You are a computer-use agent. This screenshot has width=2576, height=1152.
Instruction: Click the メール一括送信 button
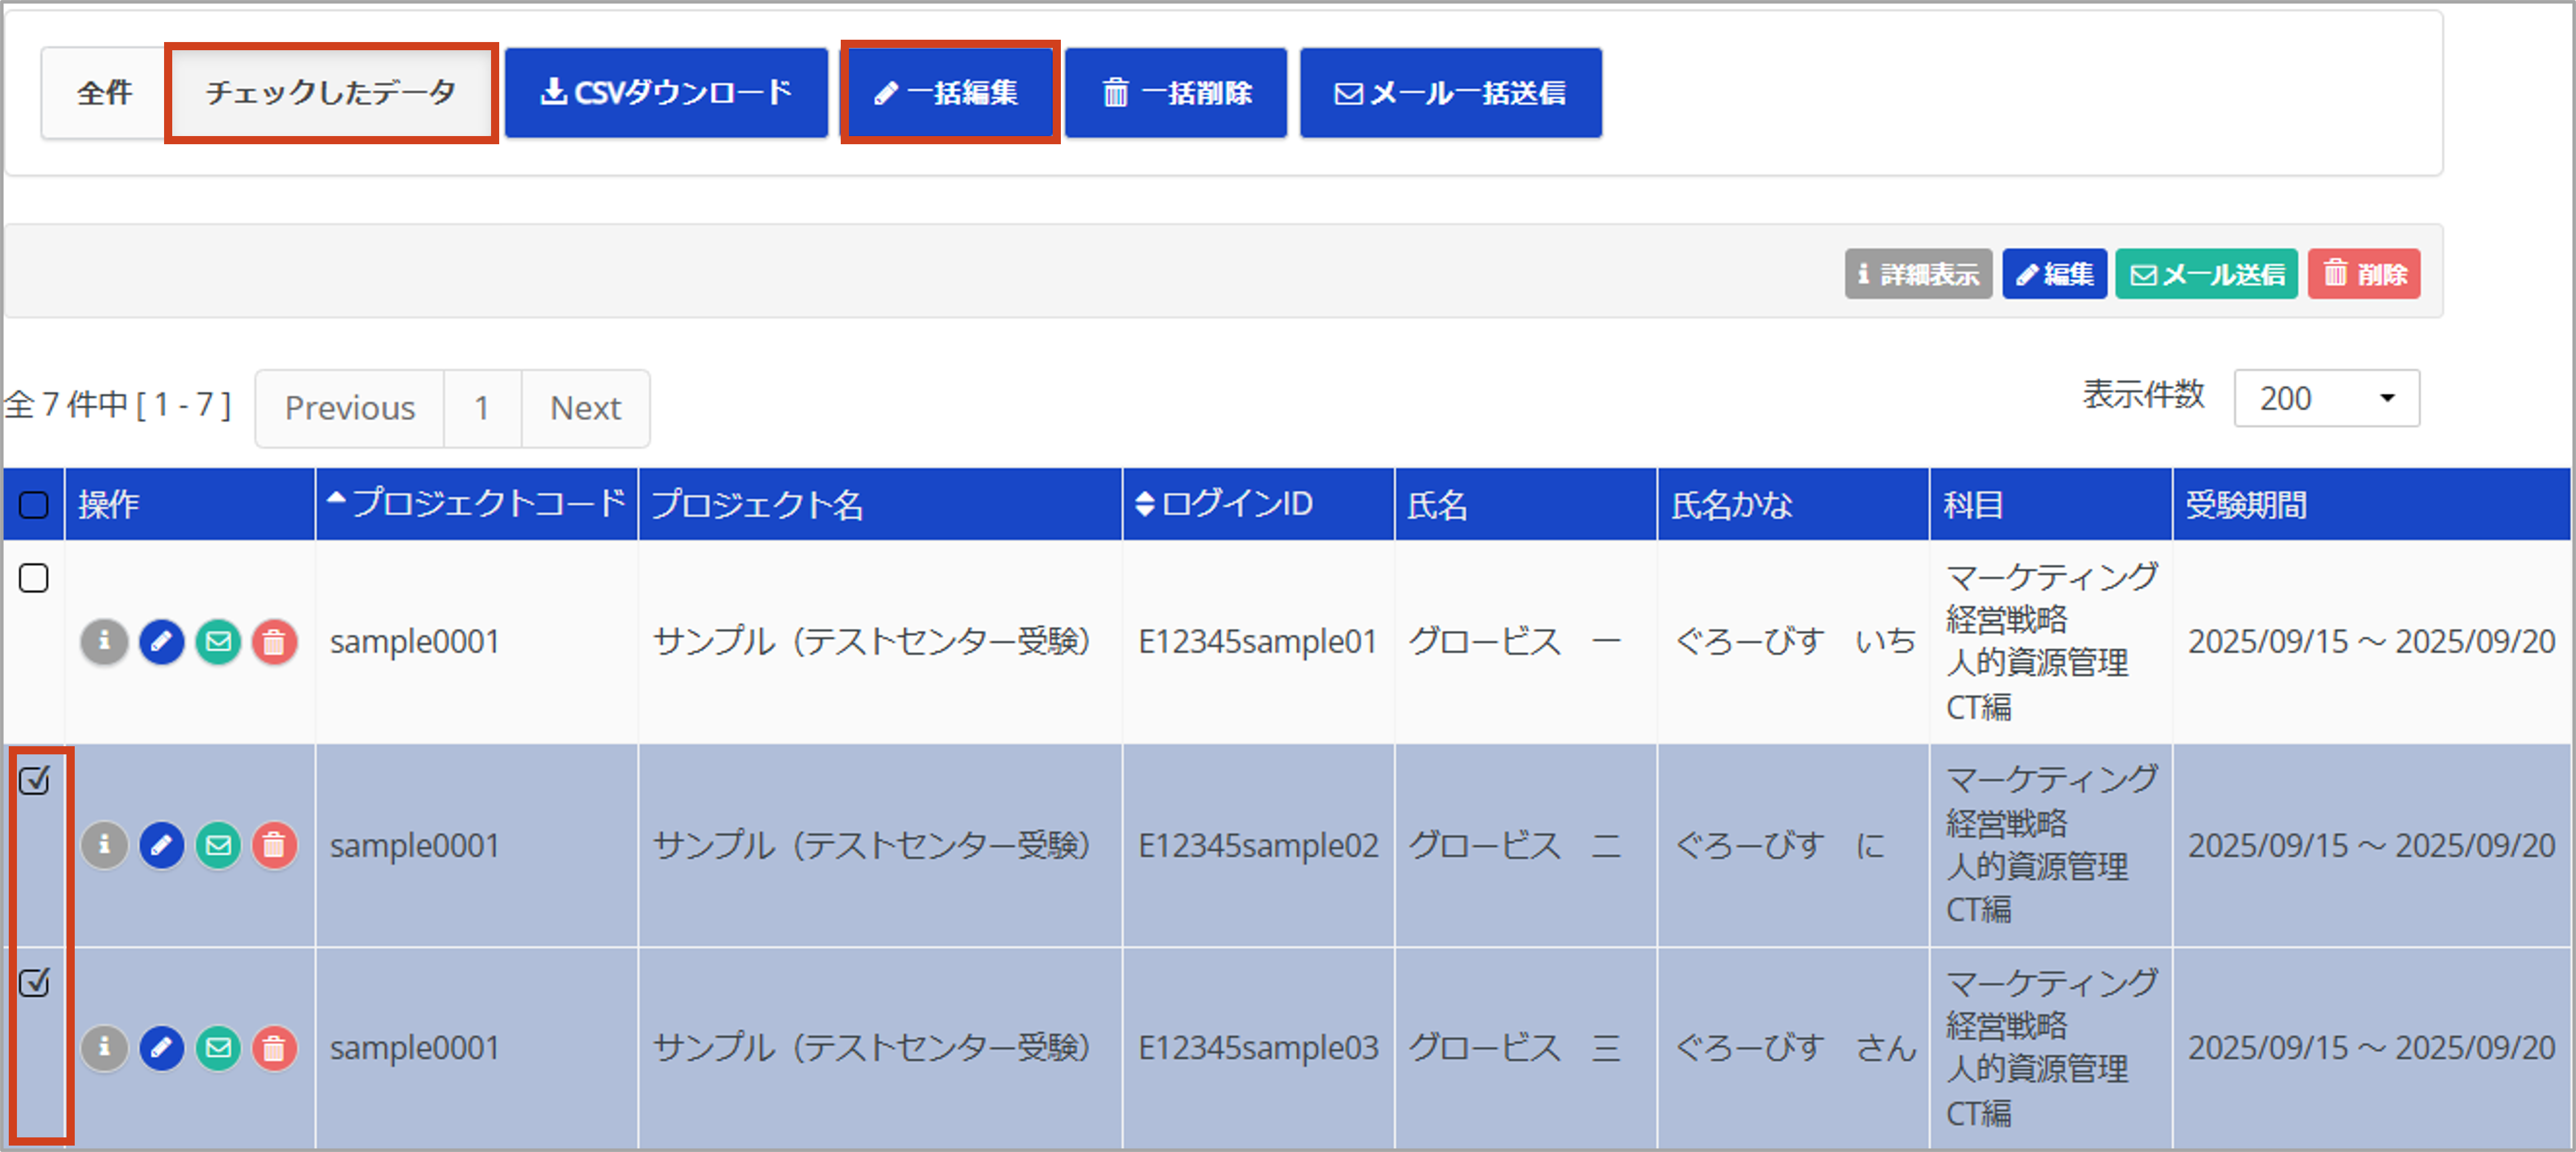(x=1450, y=93)
